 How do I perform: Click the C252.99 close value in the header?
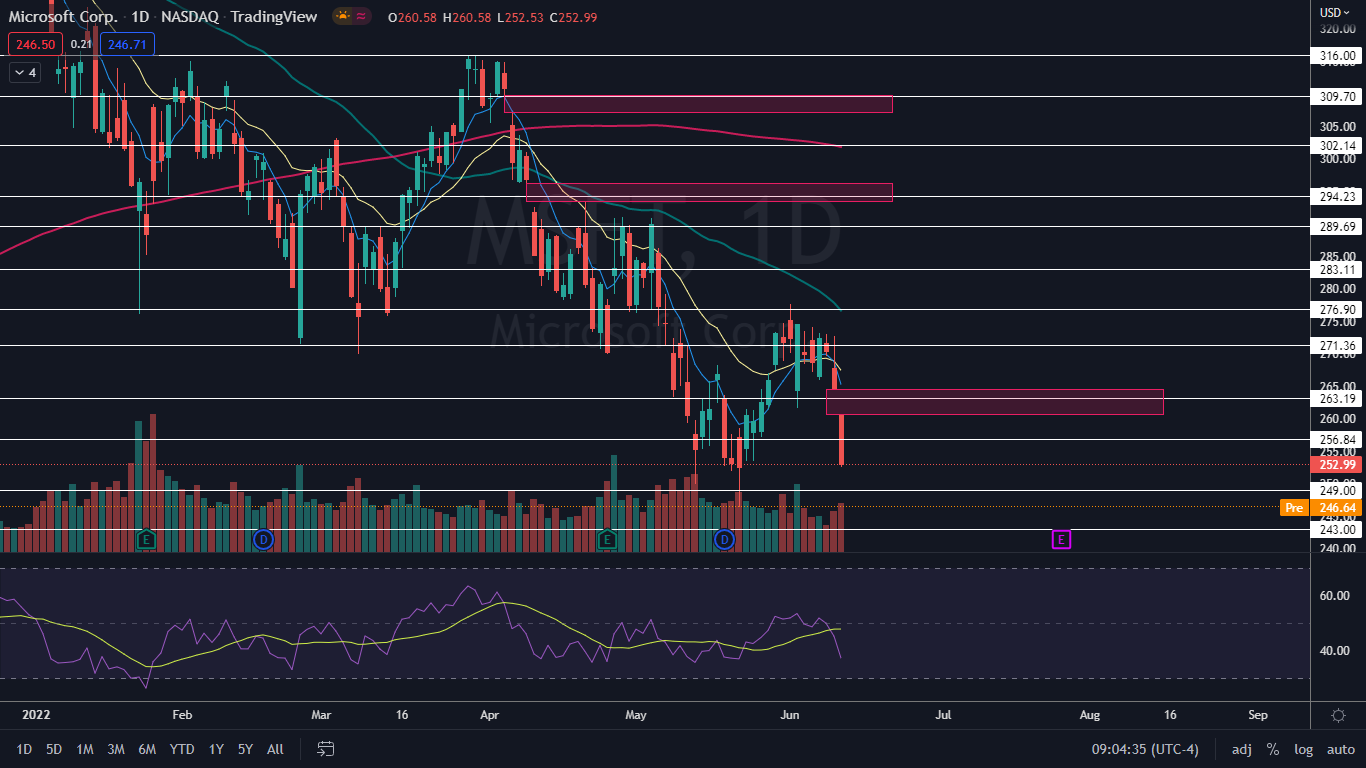tap(573, 17)
